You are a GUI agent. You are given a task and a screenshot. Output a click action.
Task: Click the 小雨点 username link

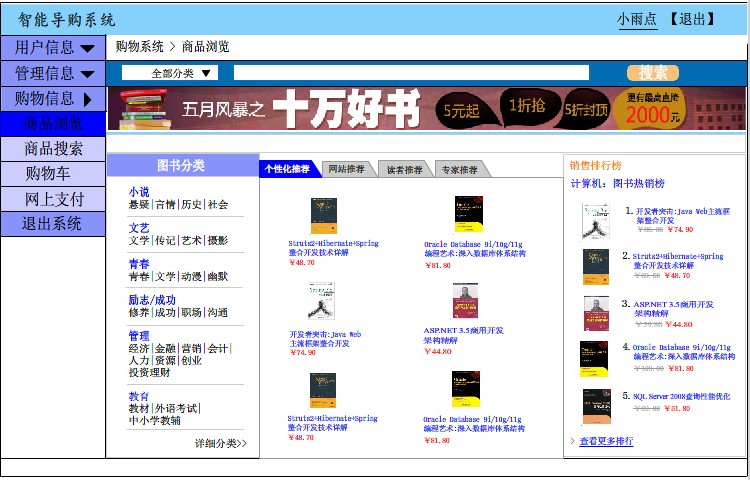point(638,19)
